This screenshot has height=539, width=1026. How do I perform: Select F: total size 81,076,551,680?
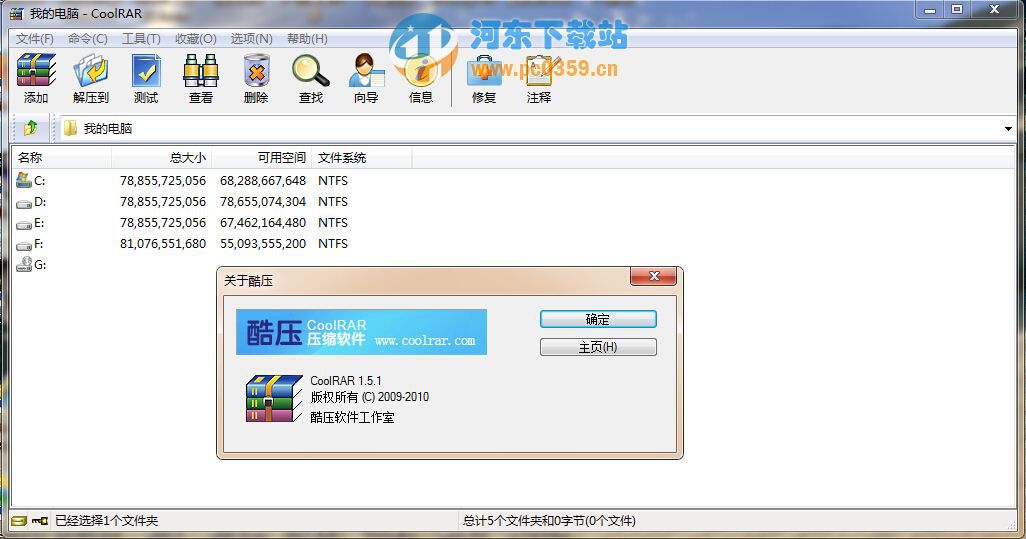click(x=163, y=243)
